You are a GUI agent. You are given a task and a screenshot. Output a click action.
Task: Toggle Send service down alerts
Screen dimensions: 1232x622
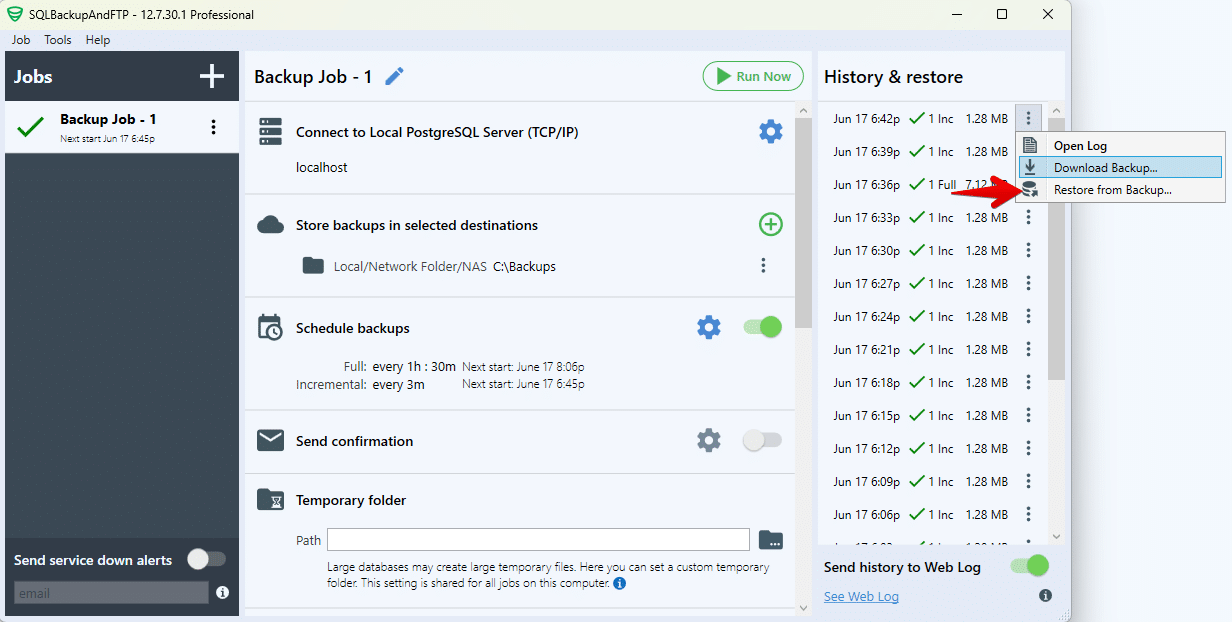click(207, 559)
